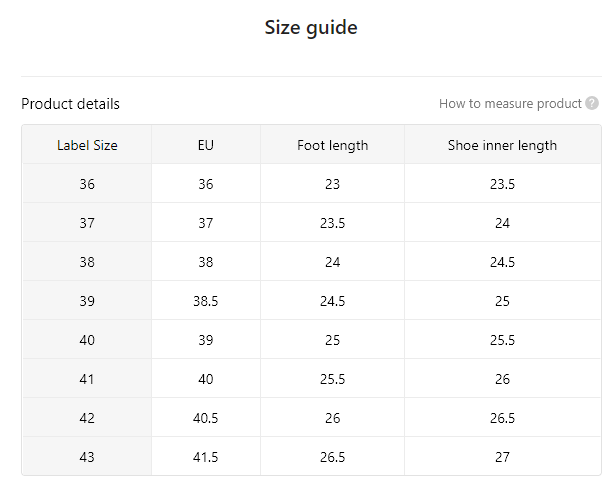The height and width of the screenshot is (480, 606).
Task: Click shoe inner length 23.5 cell
Action: [x=502, y=184]
